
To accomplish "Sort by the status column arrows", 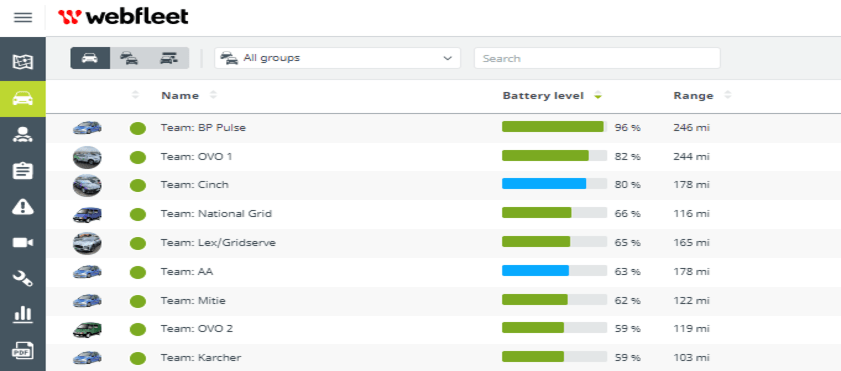I will [135, 95].
